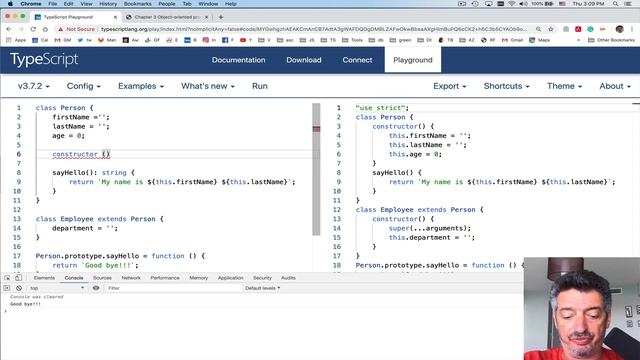
Task: Click the constructor line in the editor
Action: coord(81,154)
